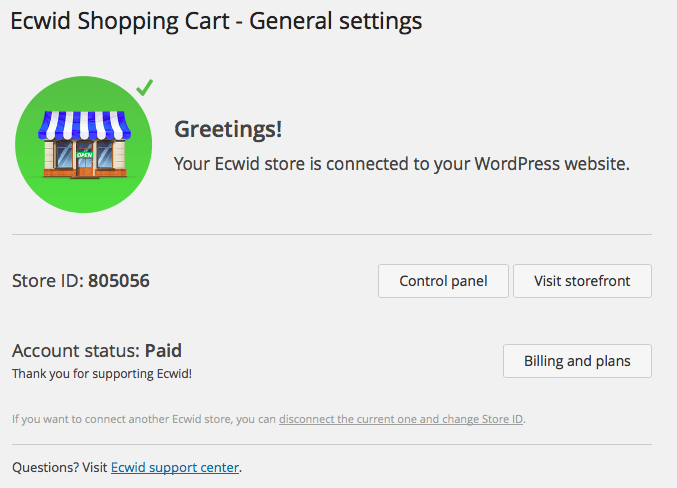Screen dimensions: 677x488
Task: Click the green checkmark connected indicator
Action: [x=145, y=88]
